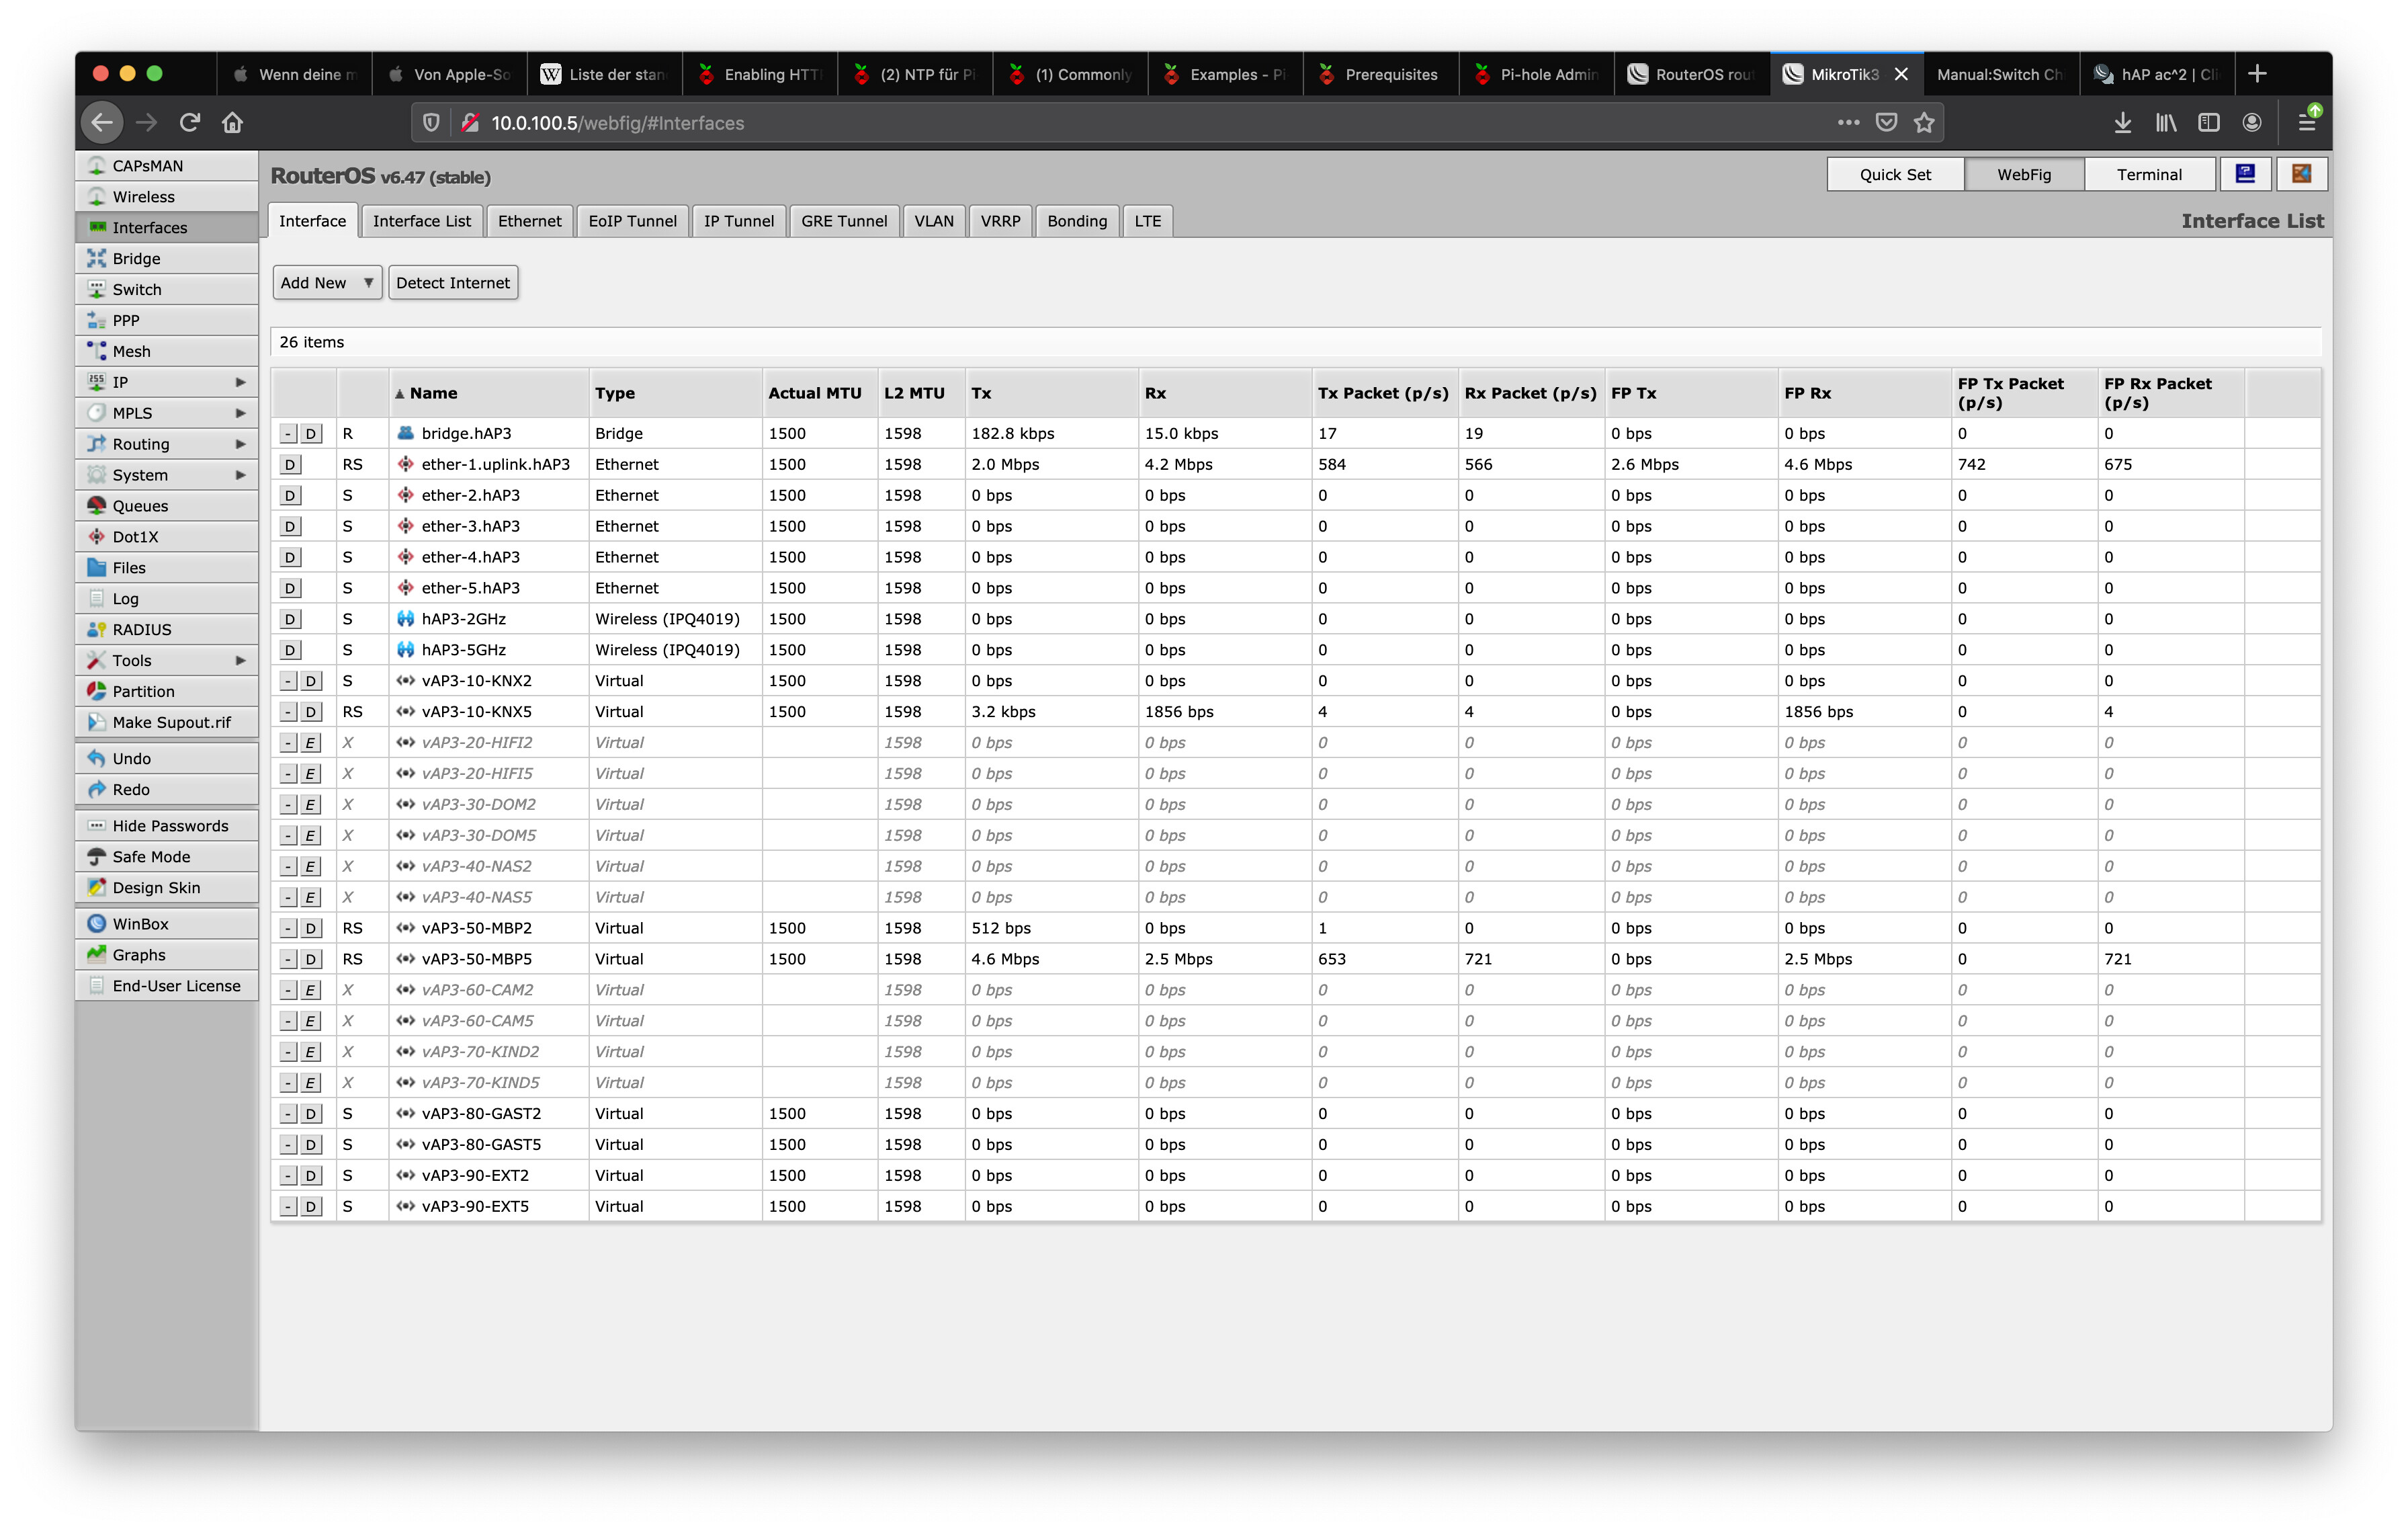
Task: Open the Queues section
Action: [x=140, y=506]
